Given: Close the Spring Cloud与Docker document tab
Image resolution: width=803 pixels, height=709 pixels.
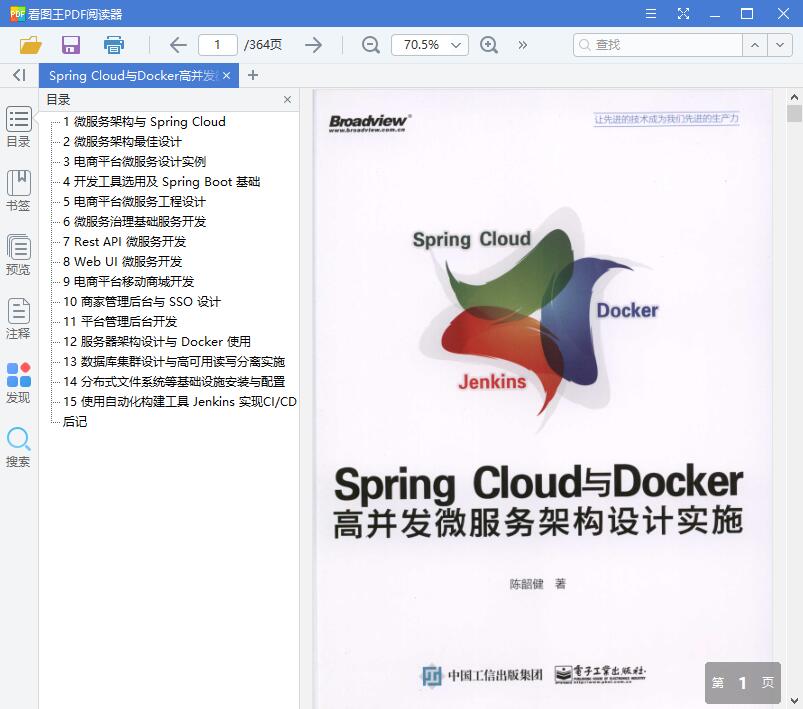Looking at the screenshot, I should click(227, 76).
